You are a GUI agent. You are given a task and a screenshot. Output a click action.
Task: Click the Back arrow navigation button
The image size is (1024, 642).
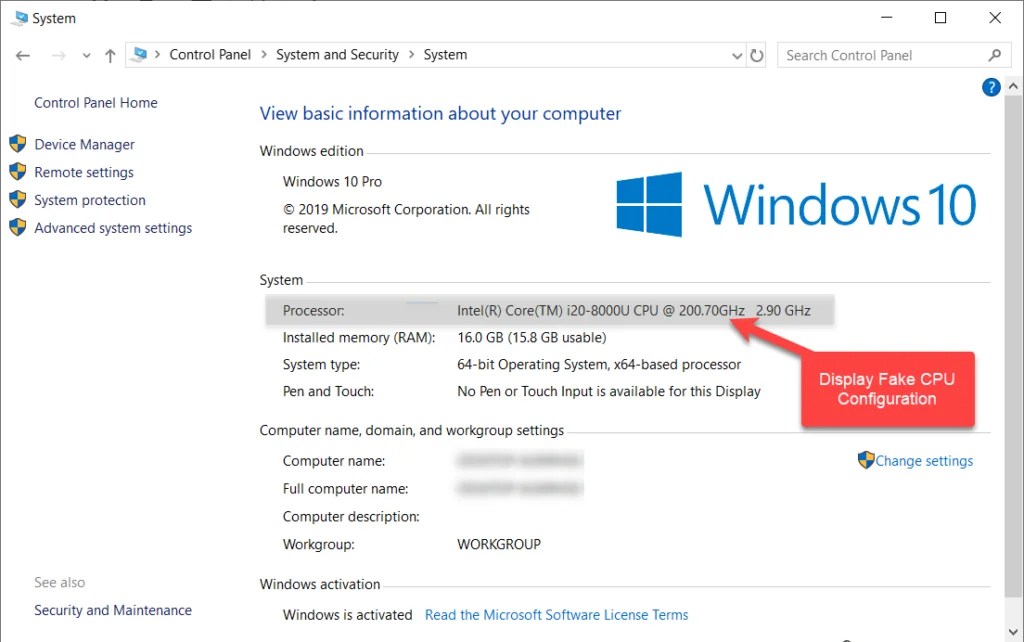pyautogui.click(x=23, y=56)
